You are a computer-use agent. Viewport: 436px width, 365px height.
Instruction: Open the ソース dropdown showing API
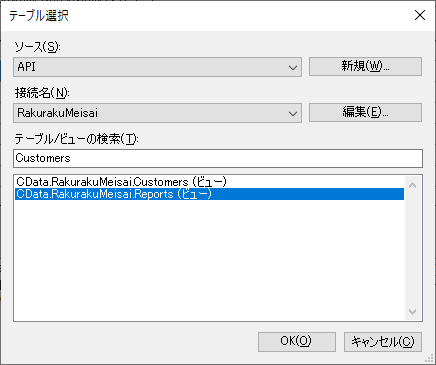[157, 67]
